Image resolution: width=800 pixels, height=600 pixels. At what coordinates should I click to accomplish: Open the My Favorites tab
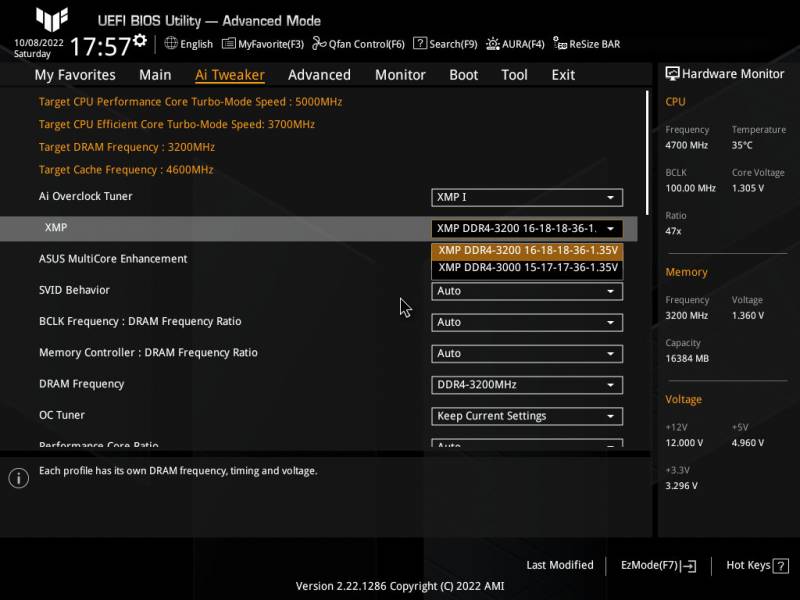pyautogui.click(x=75, y=75)
